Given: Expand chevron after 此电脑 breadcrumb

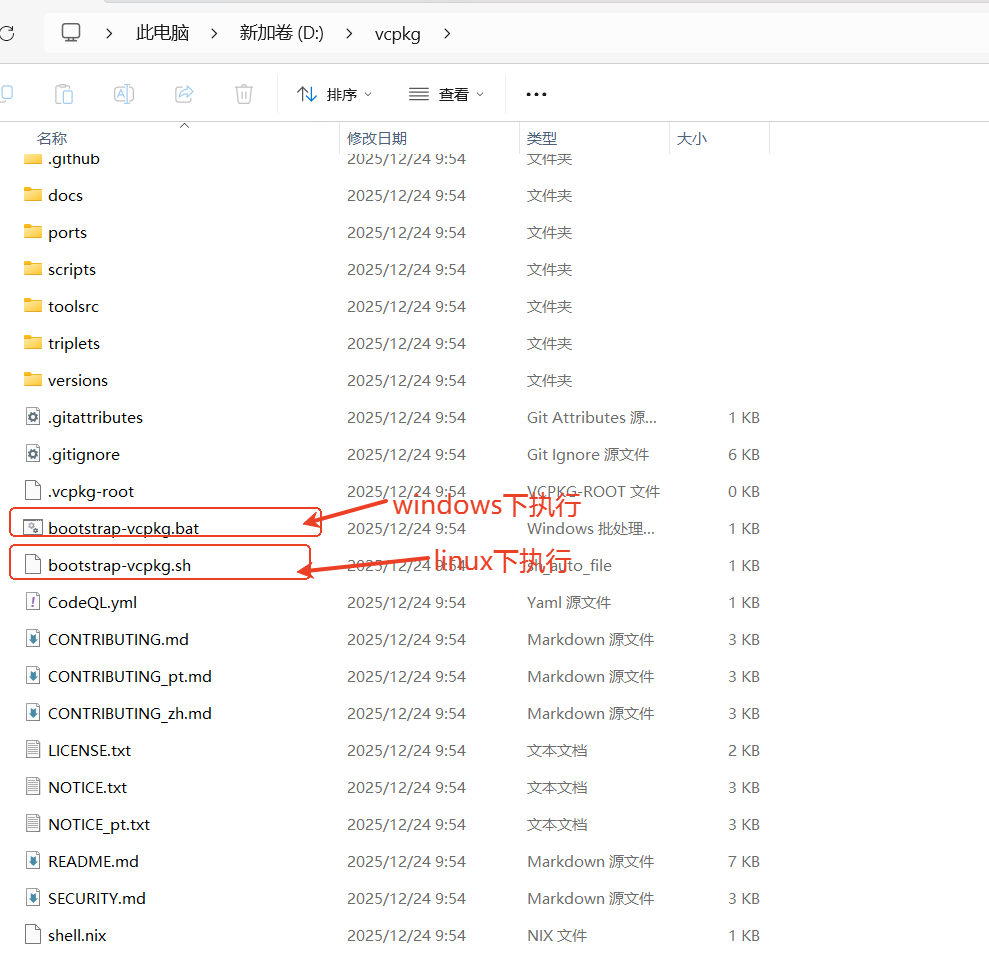Looking at the screenshot, I should click(x=214, y=33).
